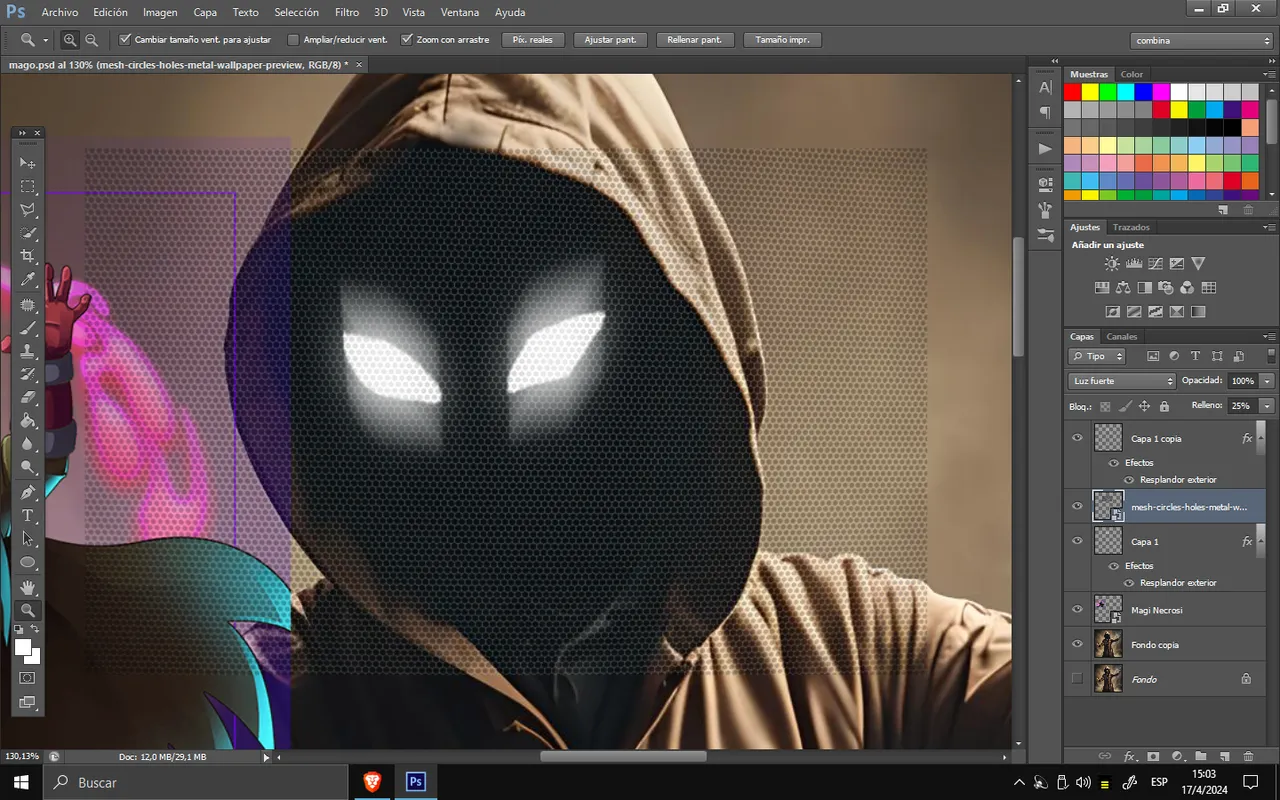This screenshot has height=800, width=1280.
Task: Click the 'Rellenar pant.' button
Action: (x=695, y=40)
